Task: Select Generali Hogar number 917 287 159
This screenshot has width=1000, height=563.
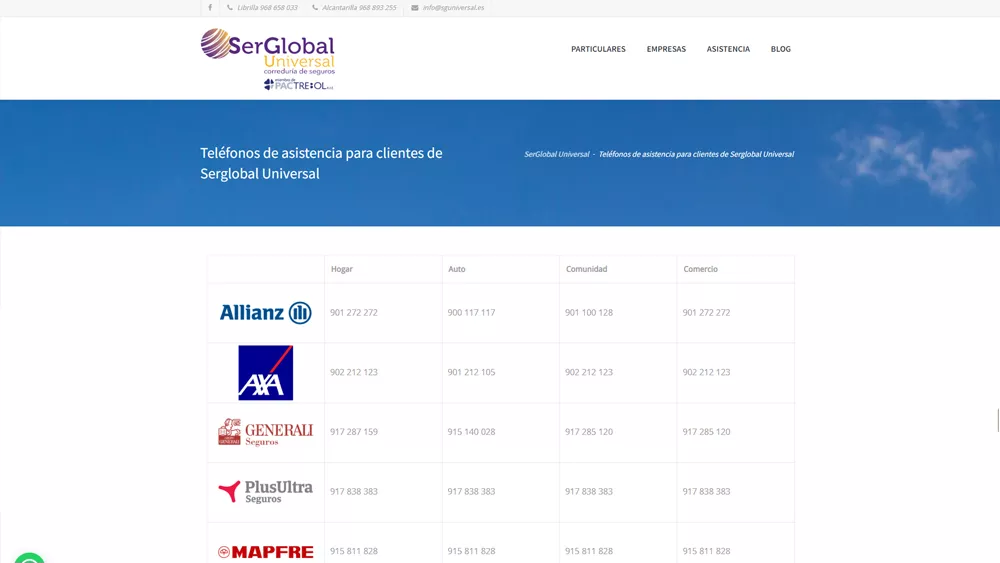Action: tap(354, 432)
